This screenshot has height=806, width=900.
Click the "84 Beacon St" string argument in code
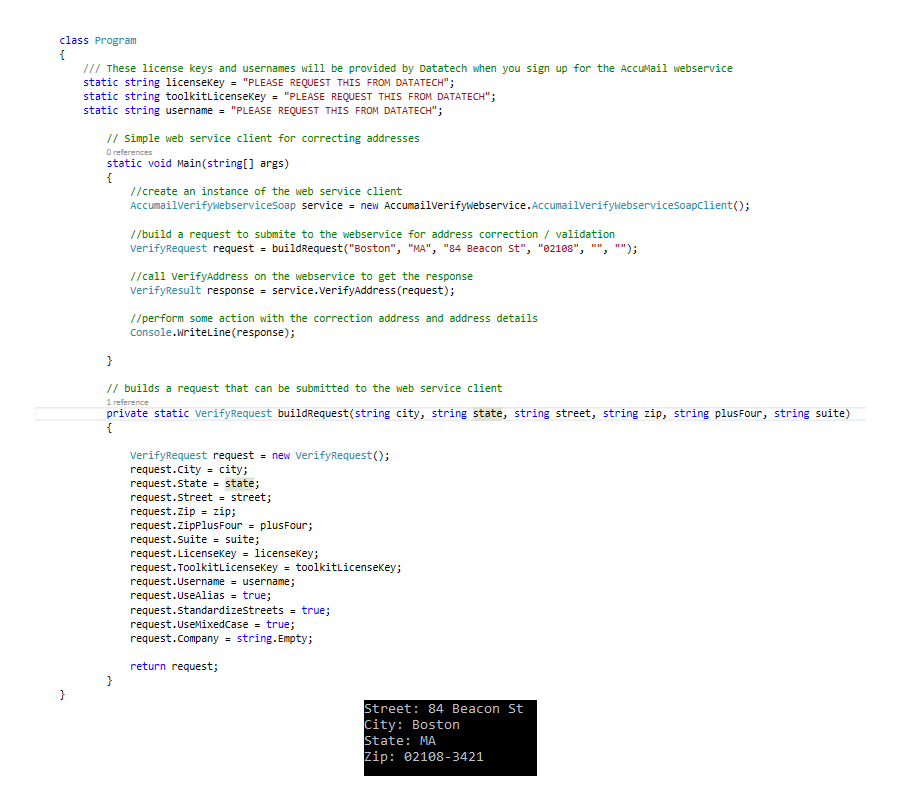pyautogui.click(x=484, y=249)
